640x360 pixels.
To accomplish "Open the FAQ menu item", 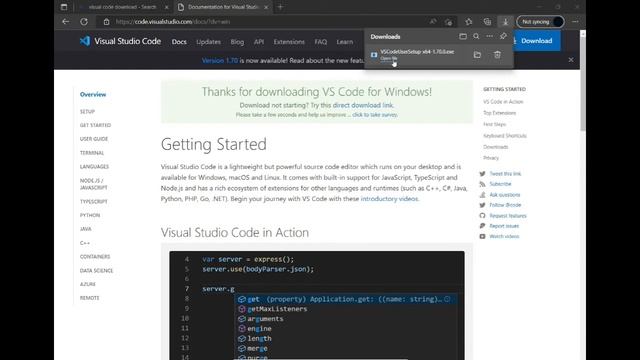I will coord(320,42).
